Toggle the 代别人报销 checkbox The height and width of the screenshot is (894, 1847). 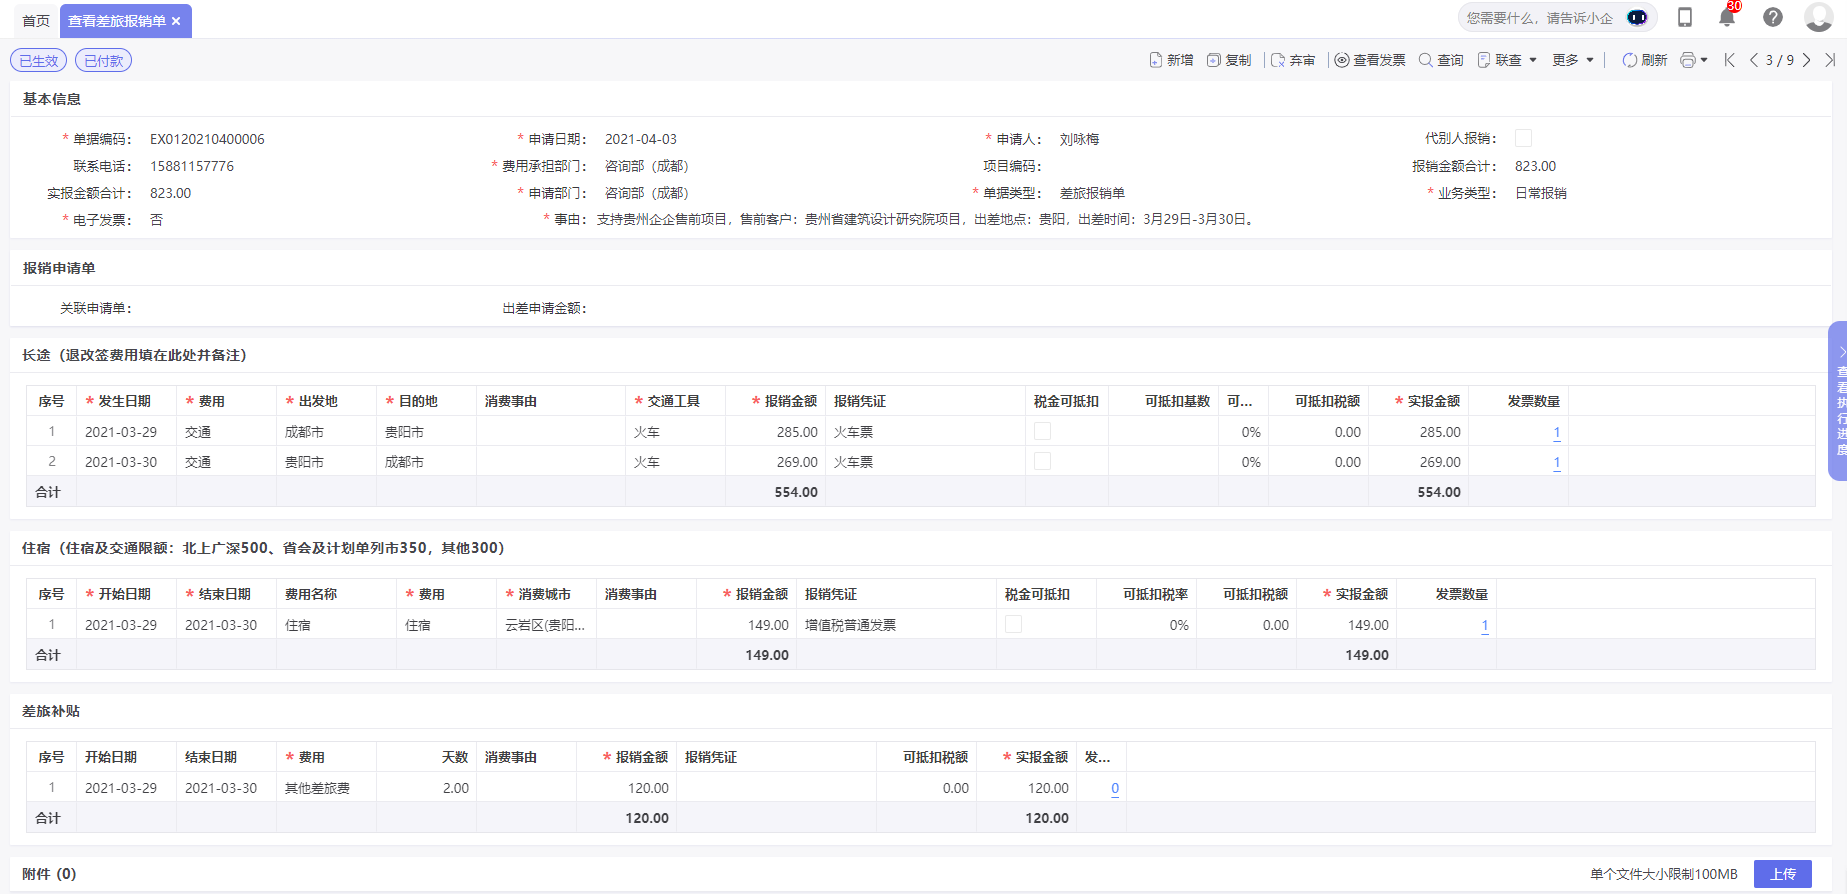point(1523,138)
